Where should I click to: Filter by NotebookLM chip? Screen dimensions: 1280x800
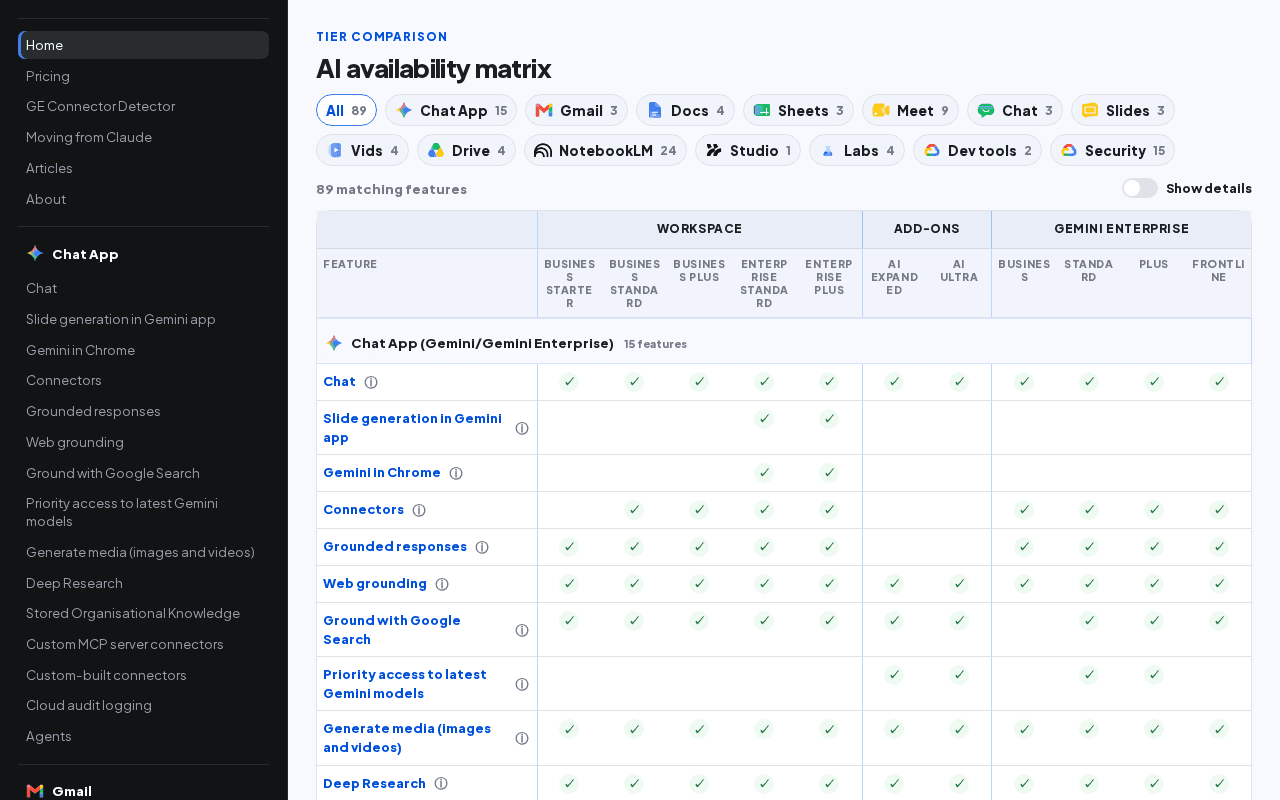click(x=605, y=150)
